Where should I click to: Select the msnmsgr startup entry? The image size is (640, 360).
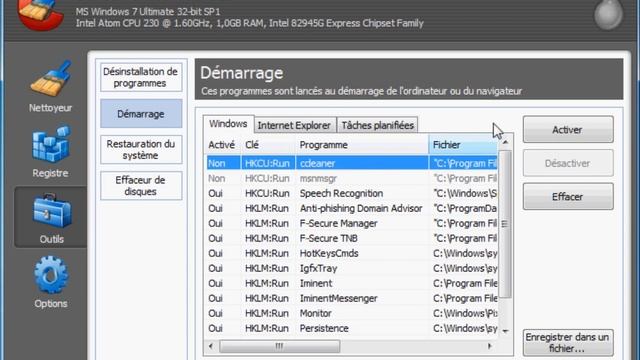(x=351, y=178)
